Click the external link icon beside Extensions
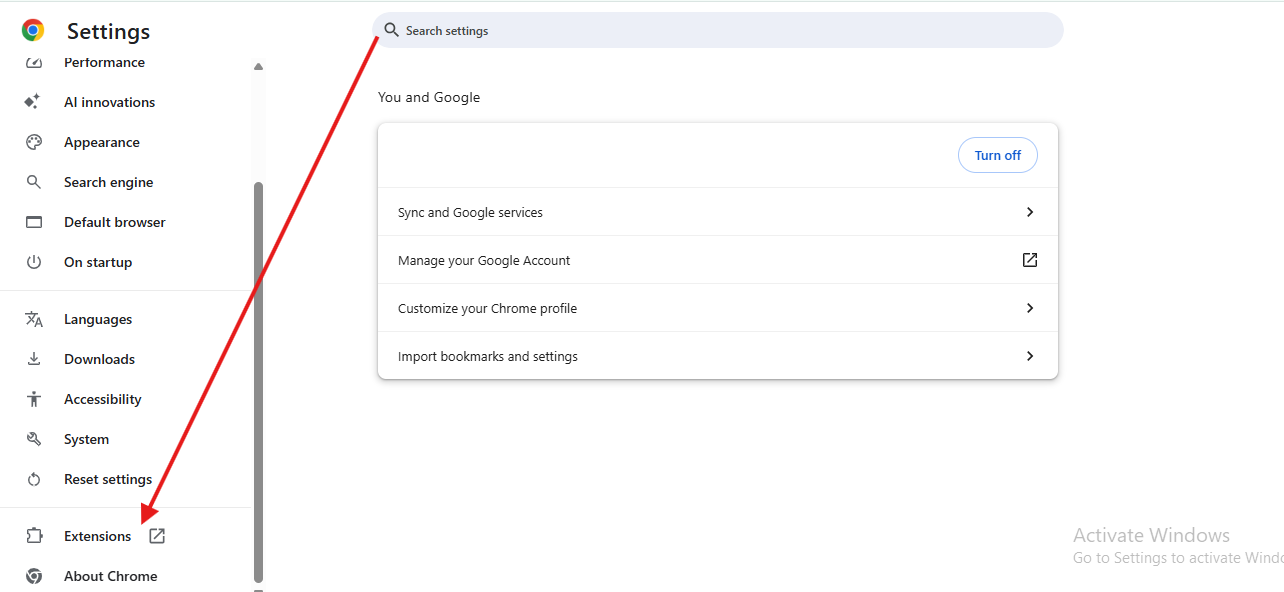The image size is (1284, 592). point(157,536)
